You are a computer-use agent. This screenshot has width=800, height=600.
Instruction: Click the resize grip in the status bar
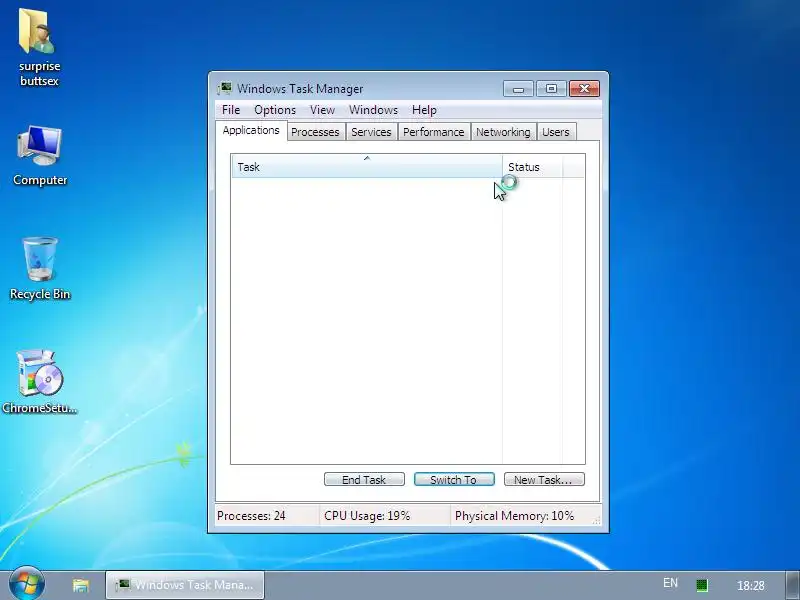click(x=596, y=520)
